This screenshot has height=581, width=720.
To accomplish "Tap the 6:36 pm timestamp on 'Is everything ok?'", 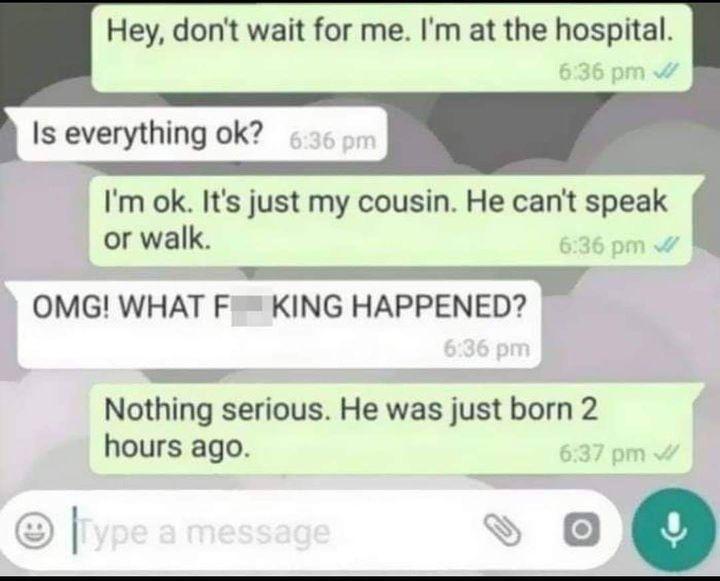I will [x=332, y=141].
